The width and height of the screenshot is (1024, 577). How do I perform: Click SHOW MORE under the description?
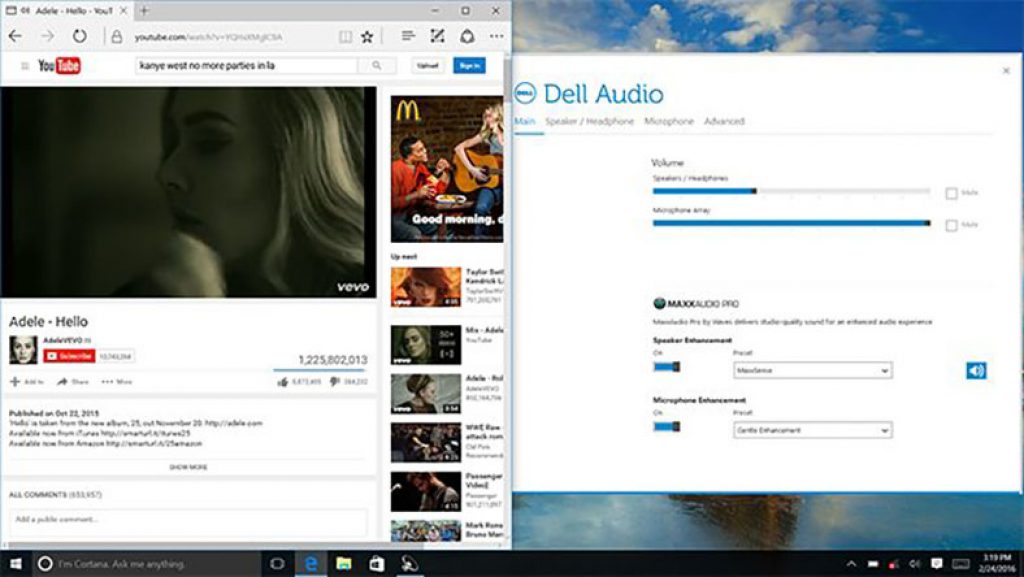188,467
